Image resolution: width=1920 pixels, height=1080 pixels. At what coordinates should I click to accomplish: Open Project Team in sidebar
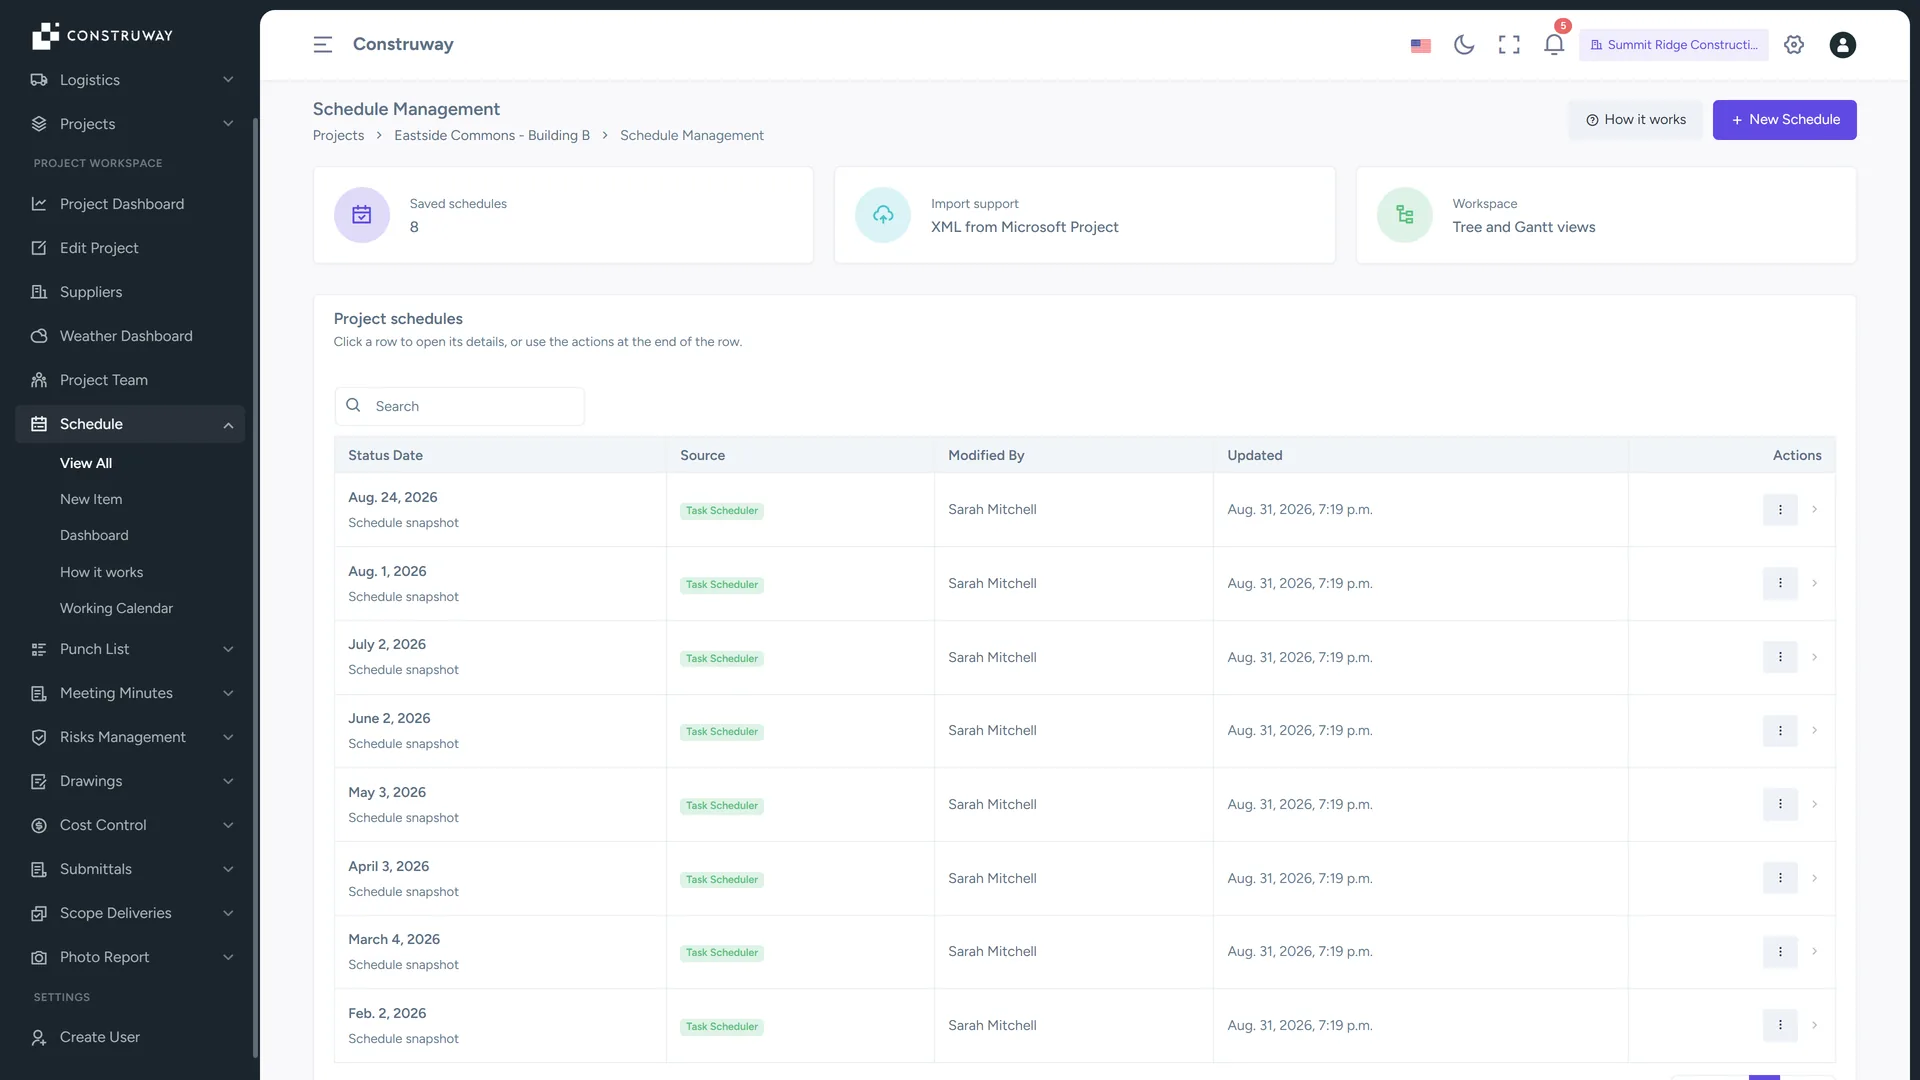click(x=130, y=380)
